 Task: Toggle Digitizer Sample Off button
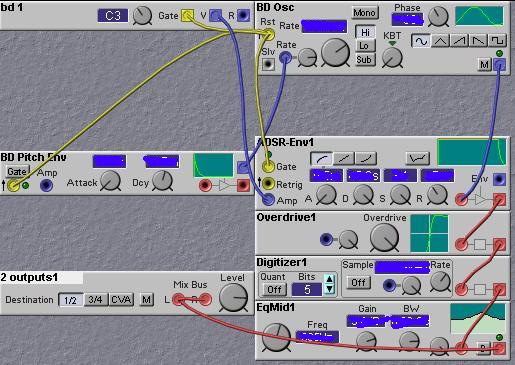pos(358,283)
